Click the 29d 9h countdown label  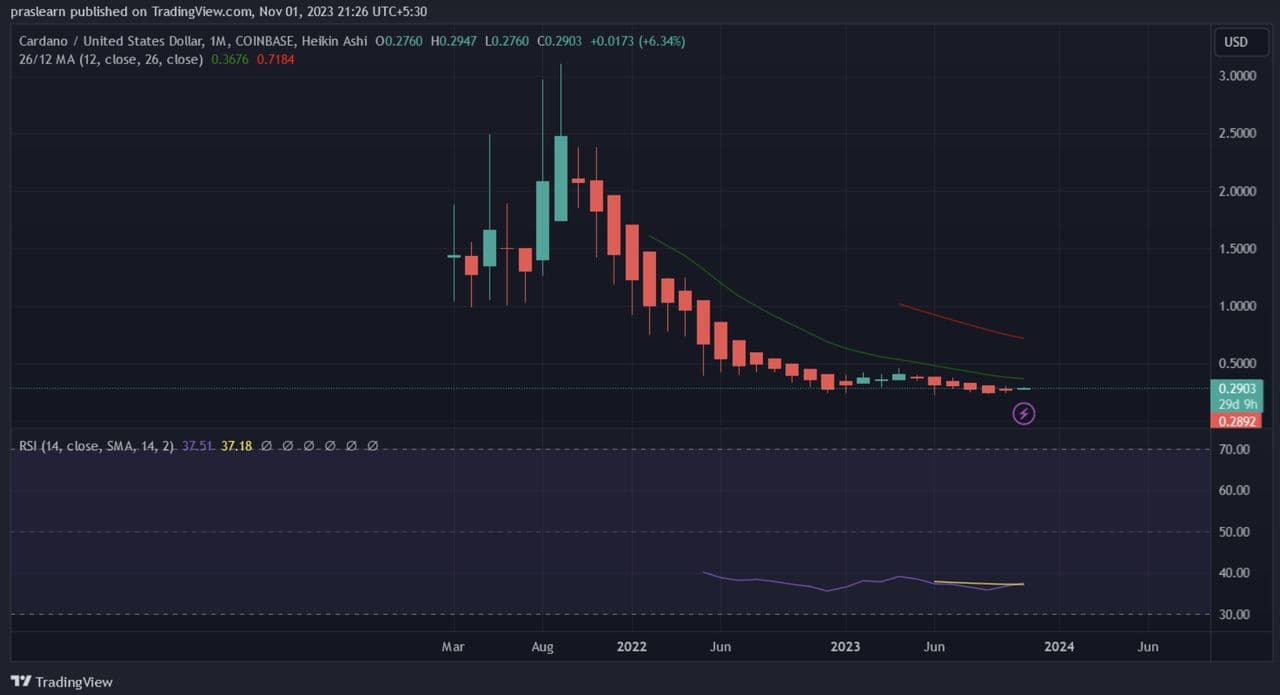[1236, 404]
